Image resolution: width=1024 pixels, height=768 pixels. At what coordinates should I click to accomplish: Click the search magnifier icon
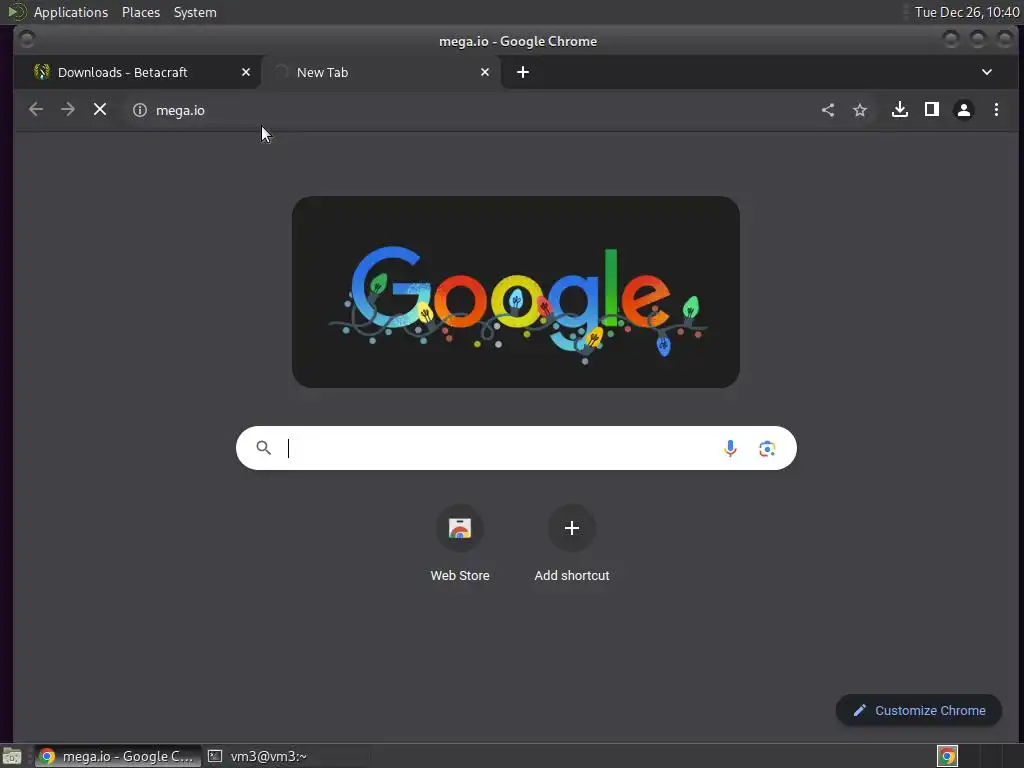264,448
